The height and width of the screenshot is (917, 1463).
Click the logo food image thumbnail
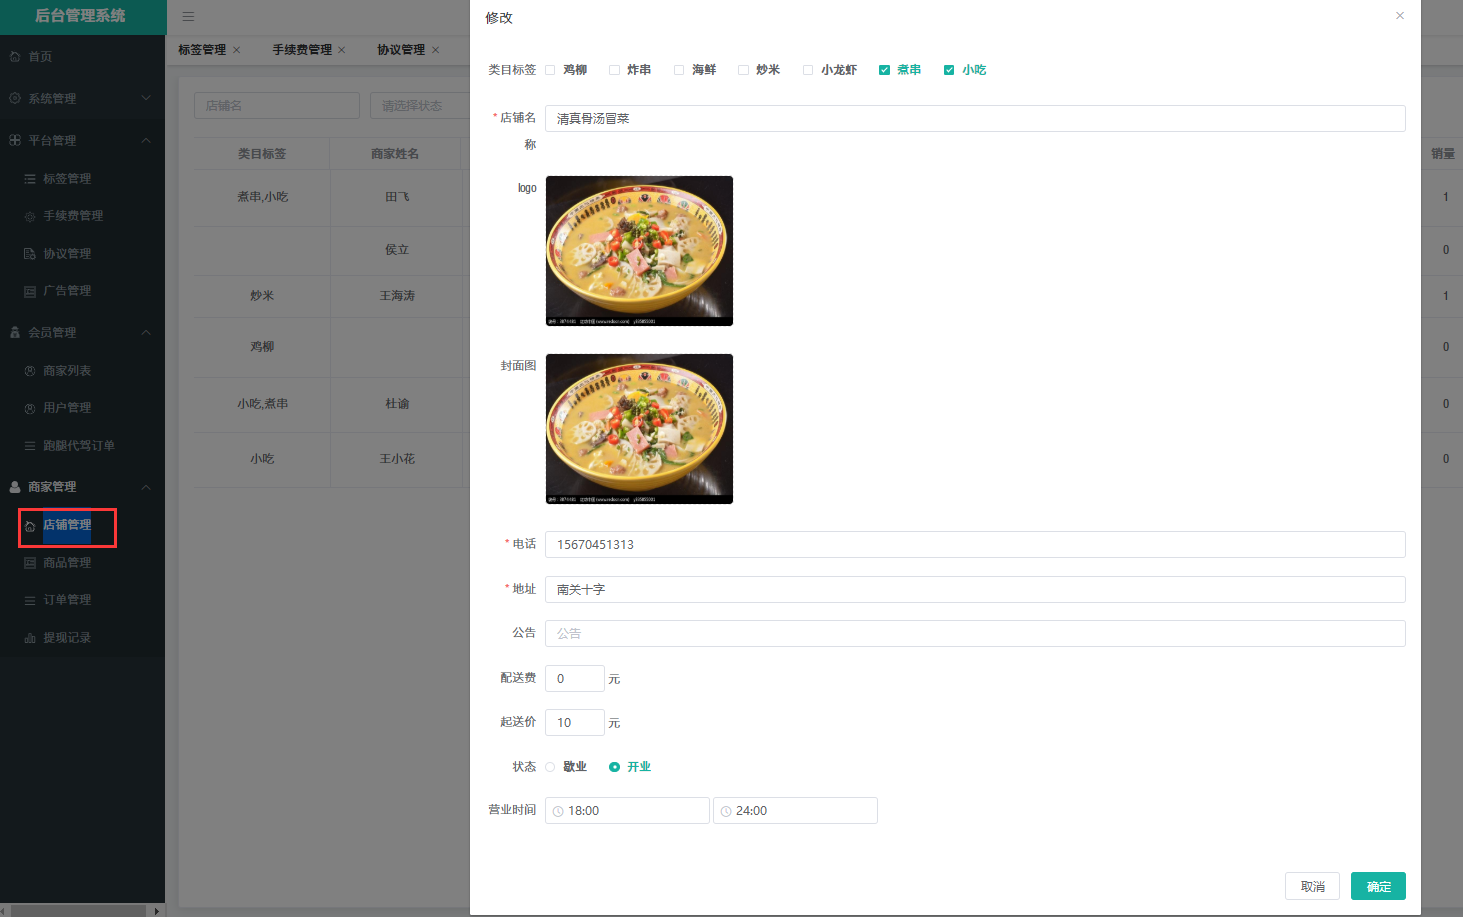[x=639, y=251]
